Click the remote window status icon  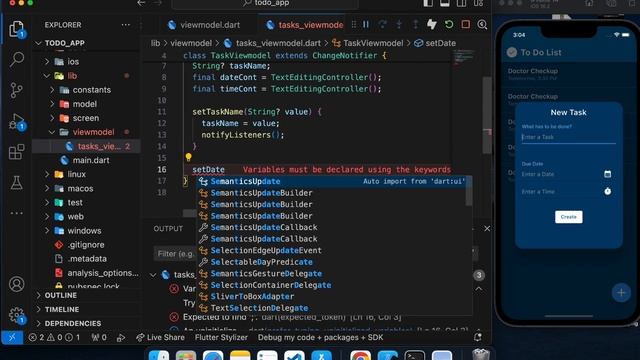point(12,337)
